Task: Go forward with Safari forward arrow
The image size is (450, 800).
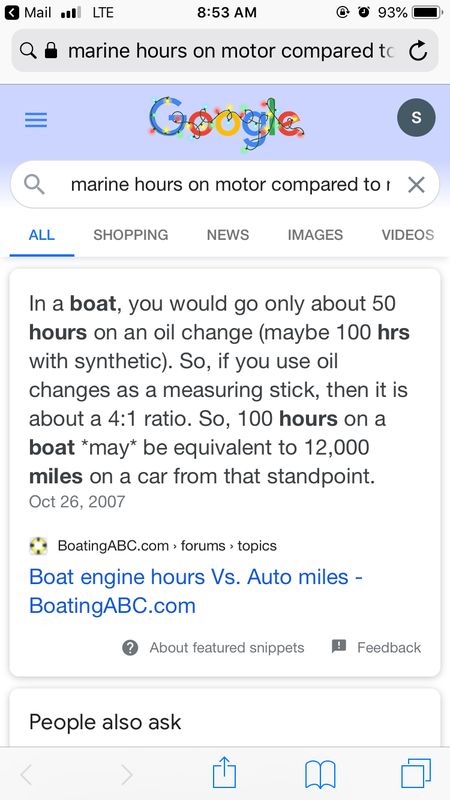Action: click(x=127, y=775)
